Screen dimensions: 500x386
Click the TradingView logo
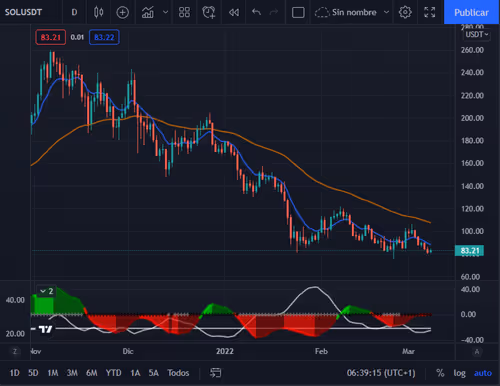pos(45,329)
